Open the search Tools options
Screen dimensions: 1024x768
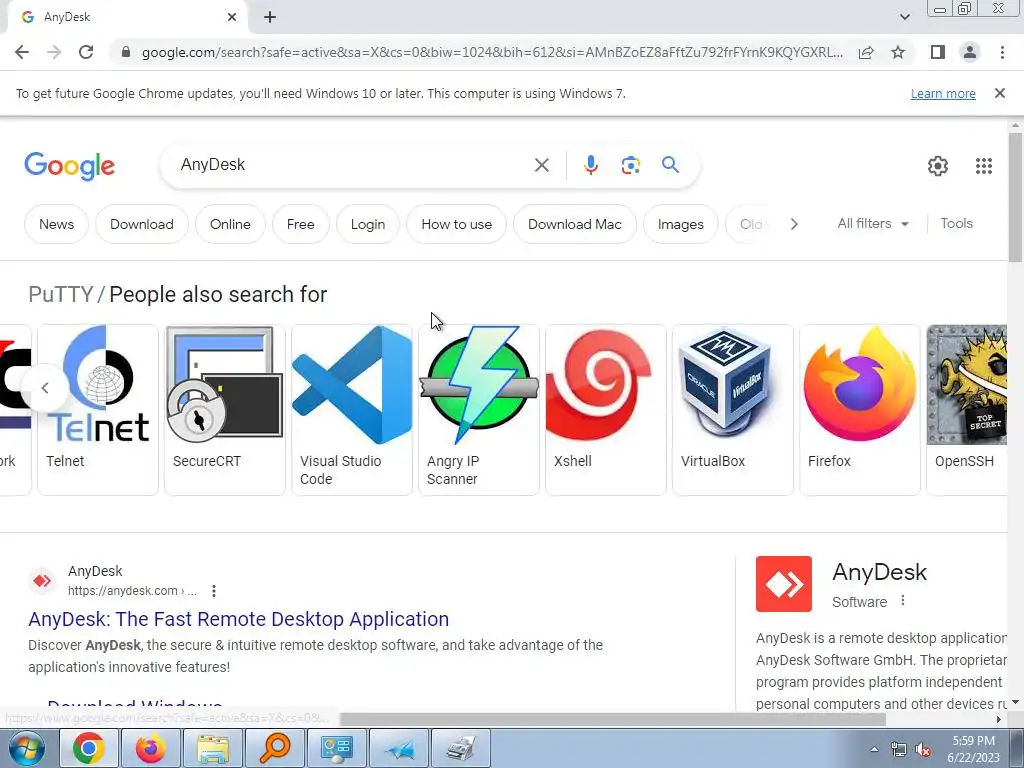click(956, 223)
